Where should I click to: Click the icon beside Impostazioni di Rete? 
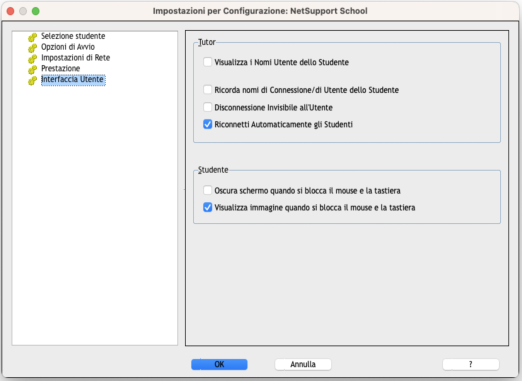click(x=32, y=59)
